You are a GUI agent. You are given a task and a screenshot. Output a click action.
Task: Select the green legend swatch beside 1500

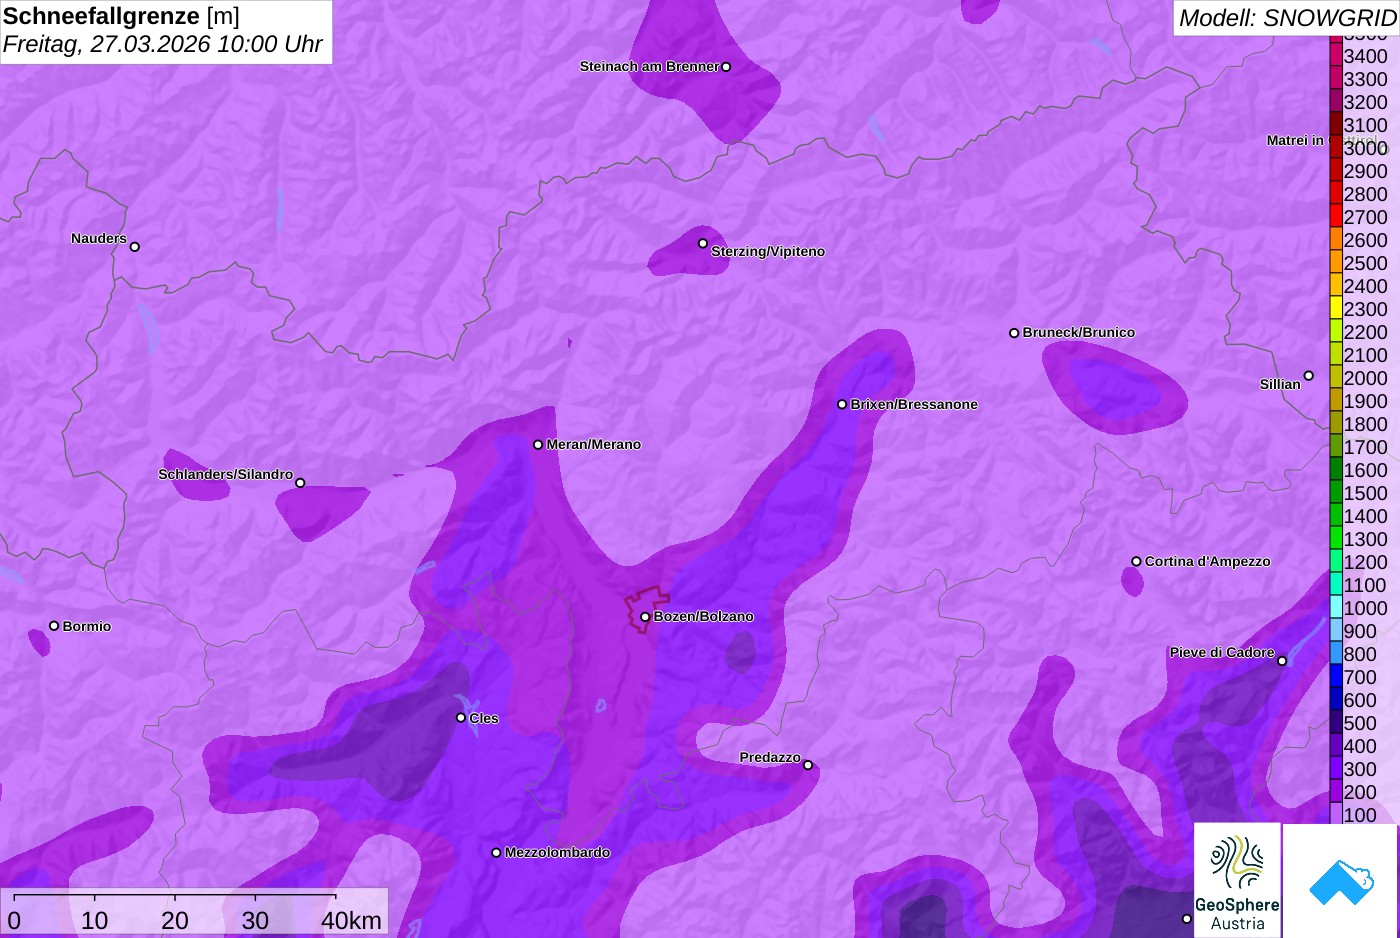pos(1336,493)
